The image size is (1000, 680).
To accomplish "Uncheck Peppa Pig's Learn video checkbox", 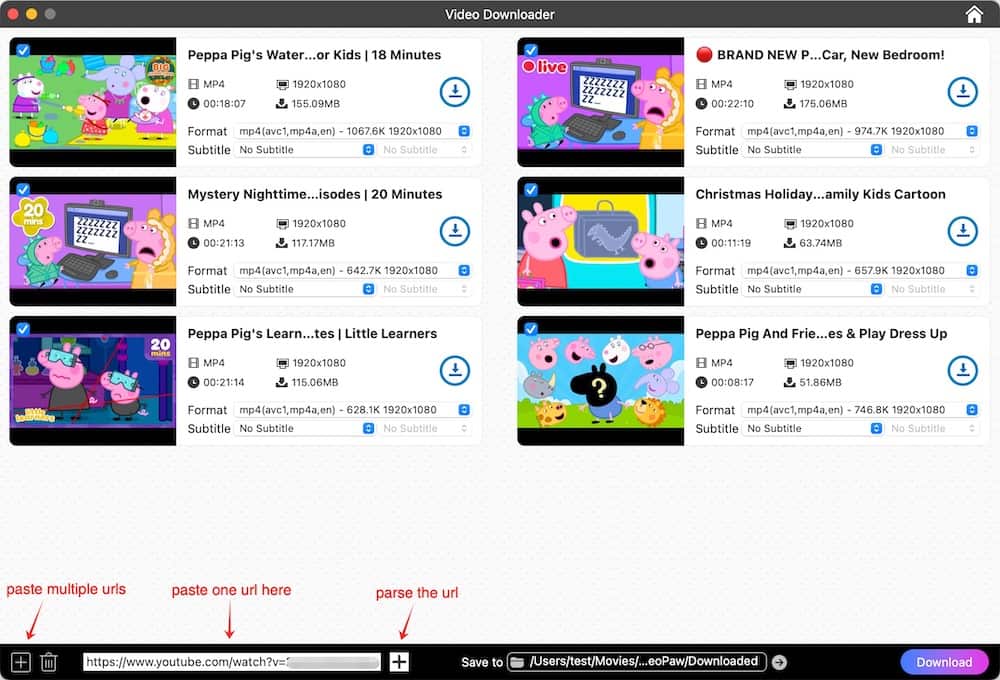I will 23,329.
